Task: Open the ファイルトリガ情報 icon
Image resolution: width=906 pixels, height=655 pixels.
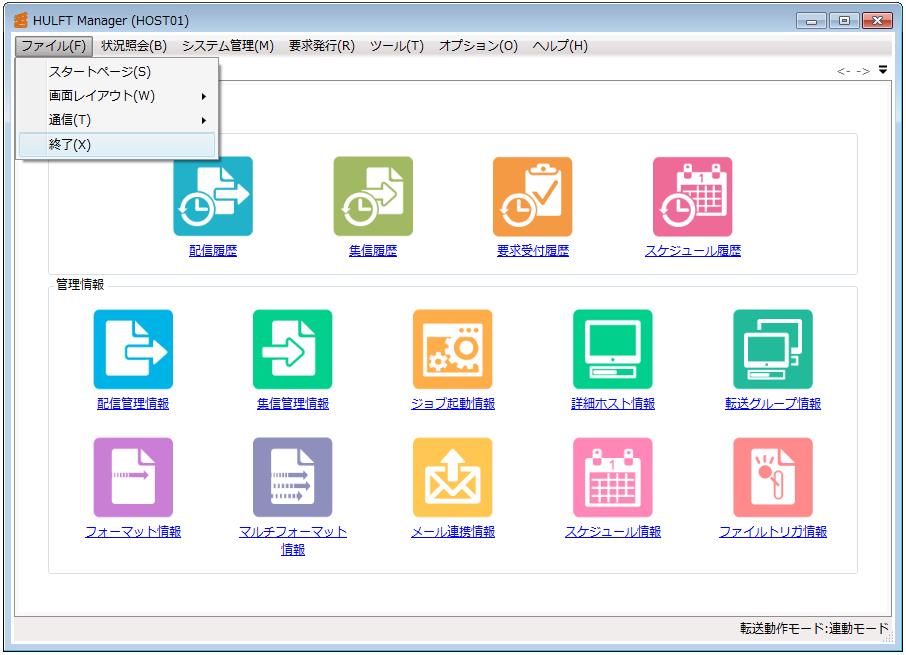Action: click(x=772, y=477)
